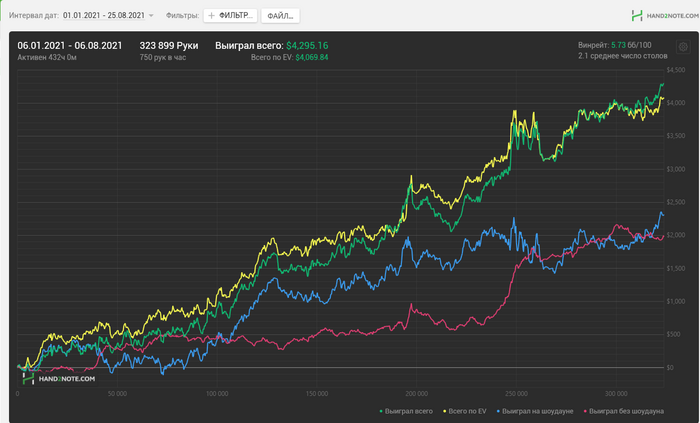Image resolution: width=700 pixels, height=423 pixels.
Task: Click the 323 899 Руки hand count
Action: [x=169, y=46]
